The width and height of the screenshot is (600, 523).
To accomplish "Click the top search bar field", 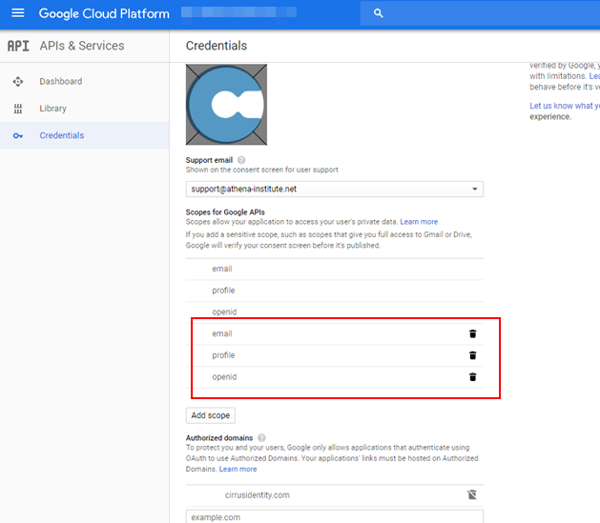I will pyautogui.click(x=480, y=13).
